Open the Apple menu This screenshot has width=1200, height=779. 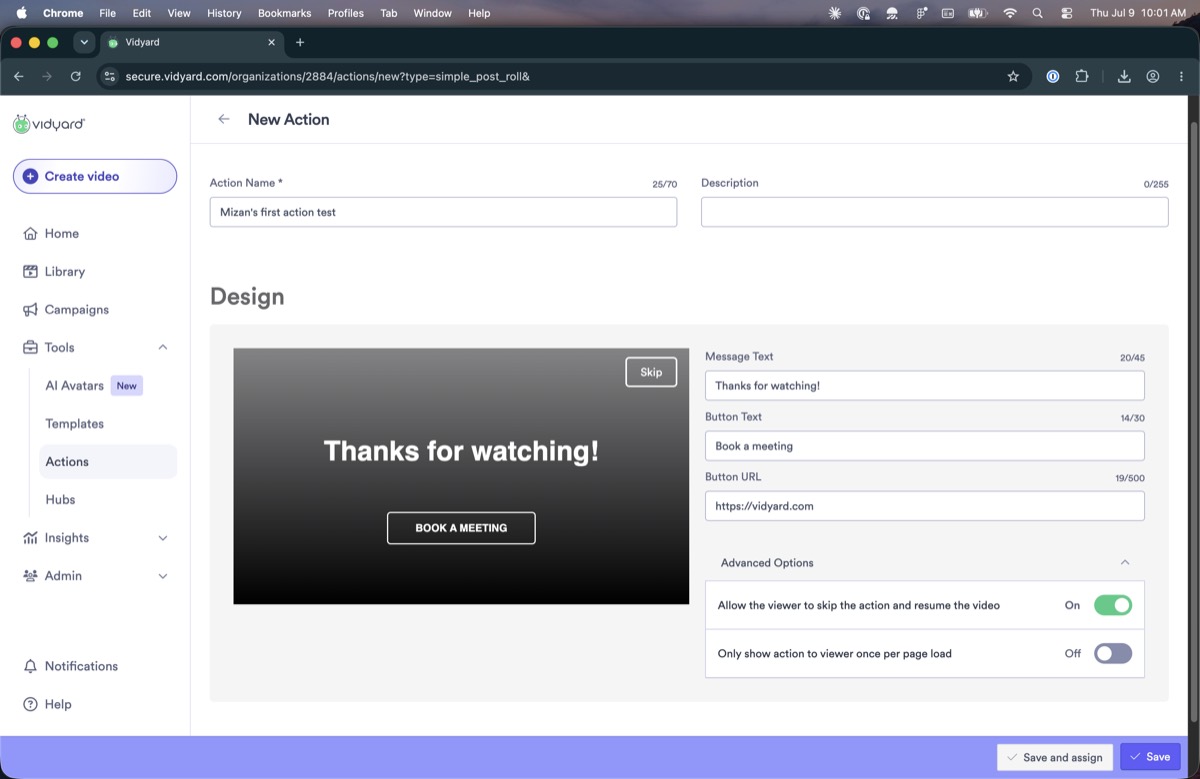pos(21,13)
